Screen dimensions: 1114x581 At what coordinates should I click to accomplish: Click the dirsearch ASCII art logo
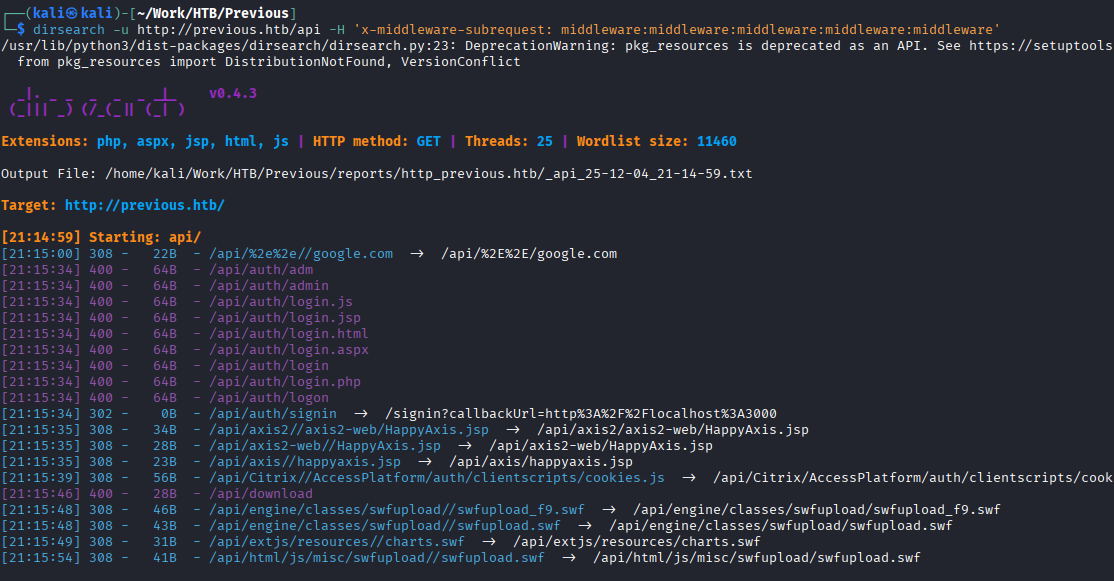[x=95, y=103]
